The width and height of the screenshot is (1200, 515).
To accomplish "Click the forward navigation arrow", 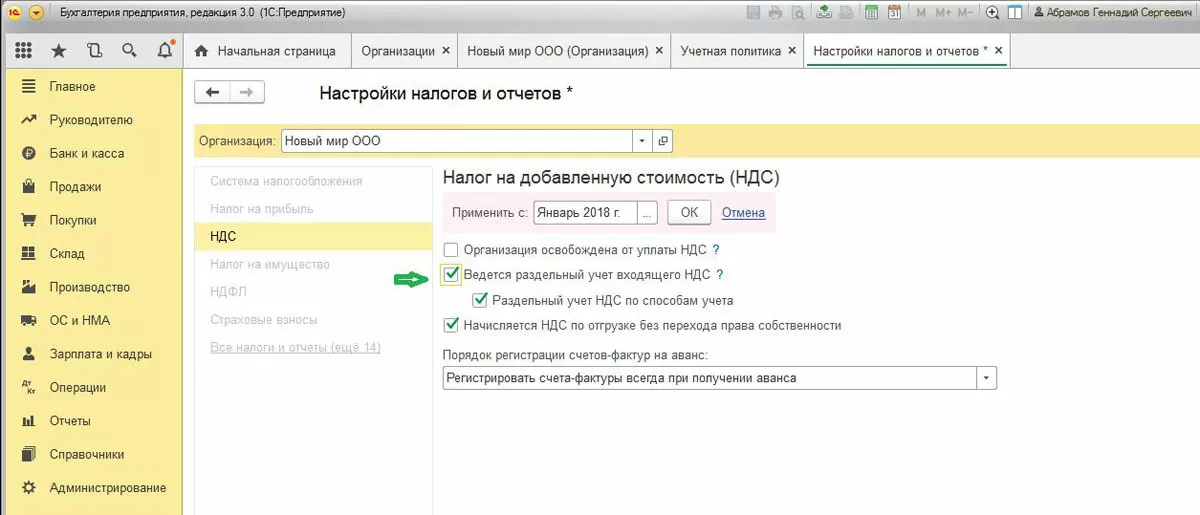I will 246,92.
